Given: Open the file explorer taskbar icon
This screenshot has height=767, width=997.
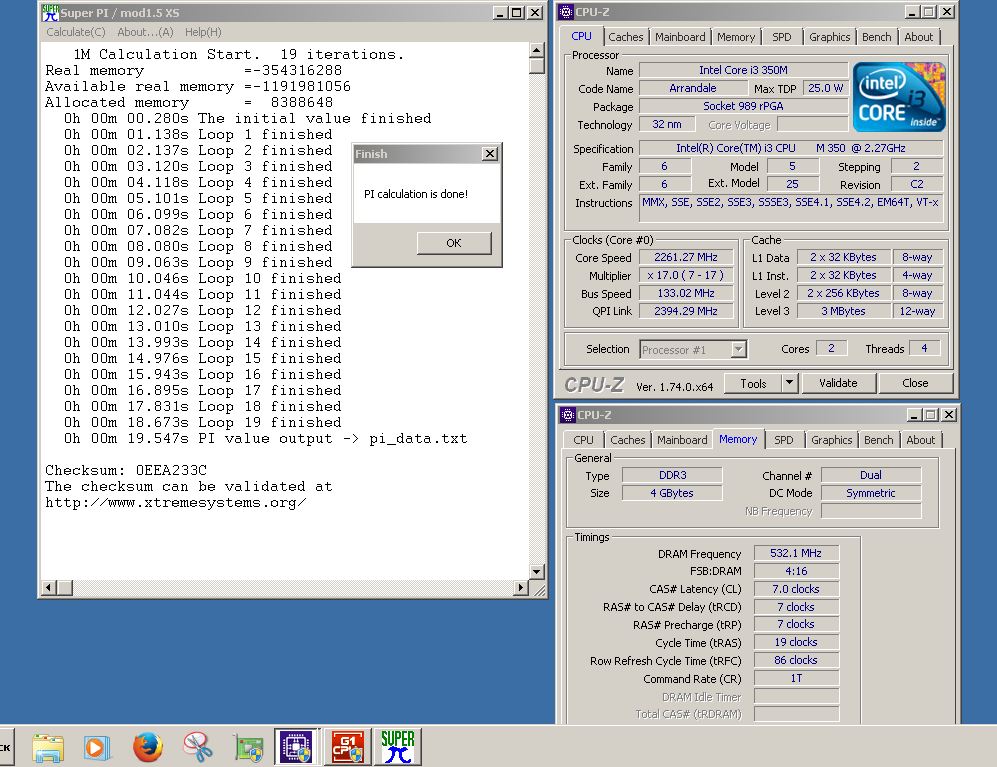Looking at the screenshot, I should click(x=48, y=747).
